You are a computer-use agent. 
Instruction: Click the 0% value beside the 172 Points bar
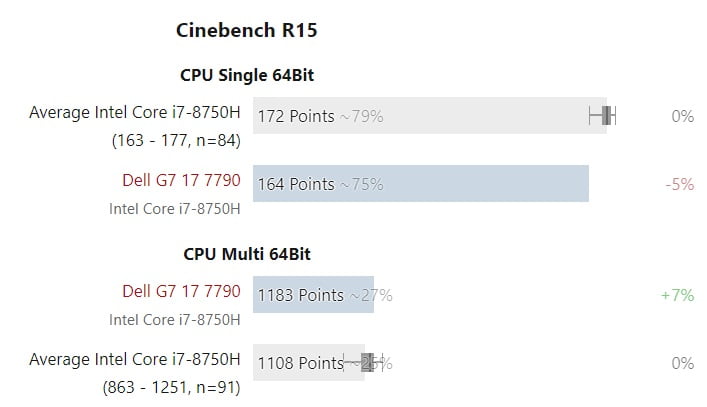coord(682,116)
